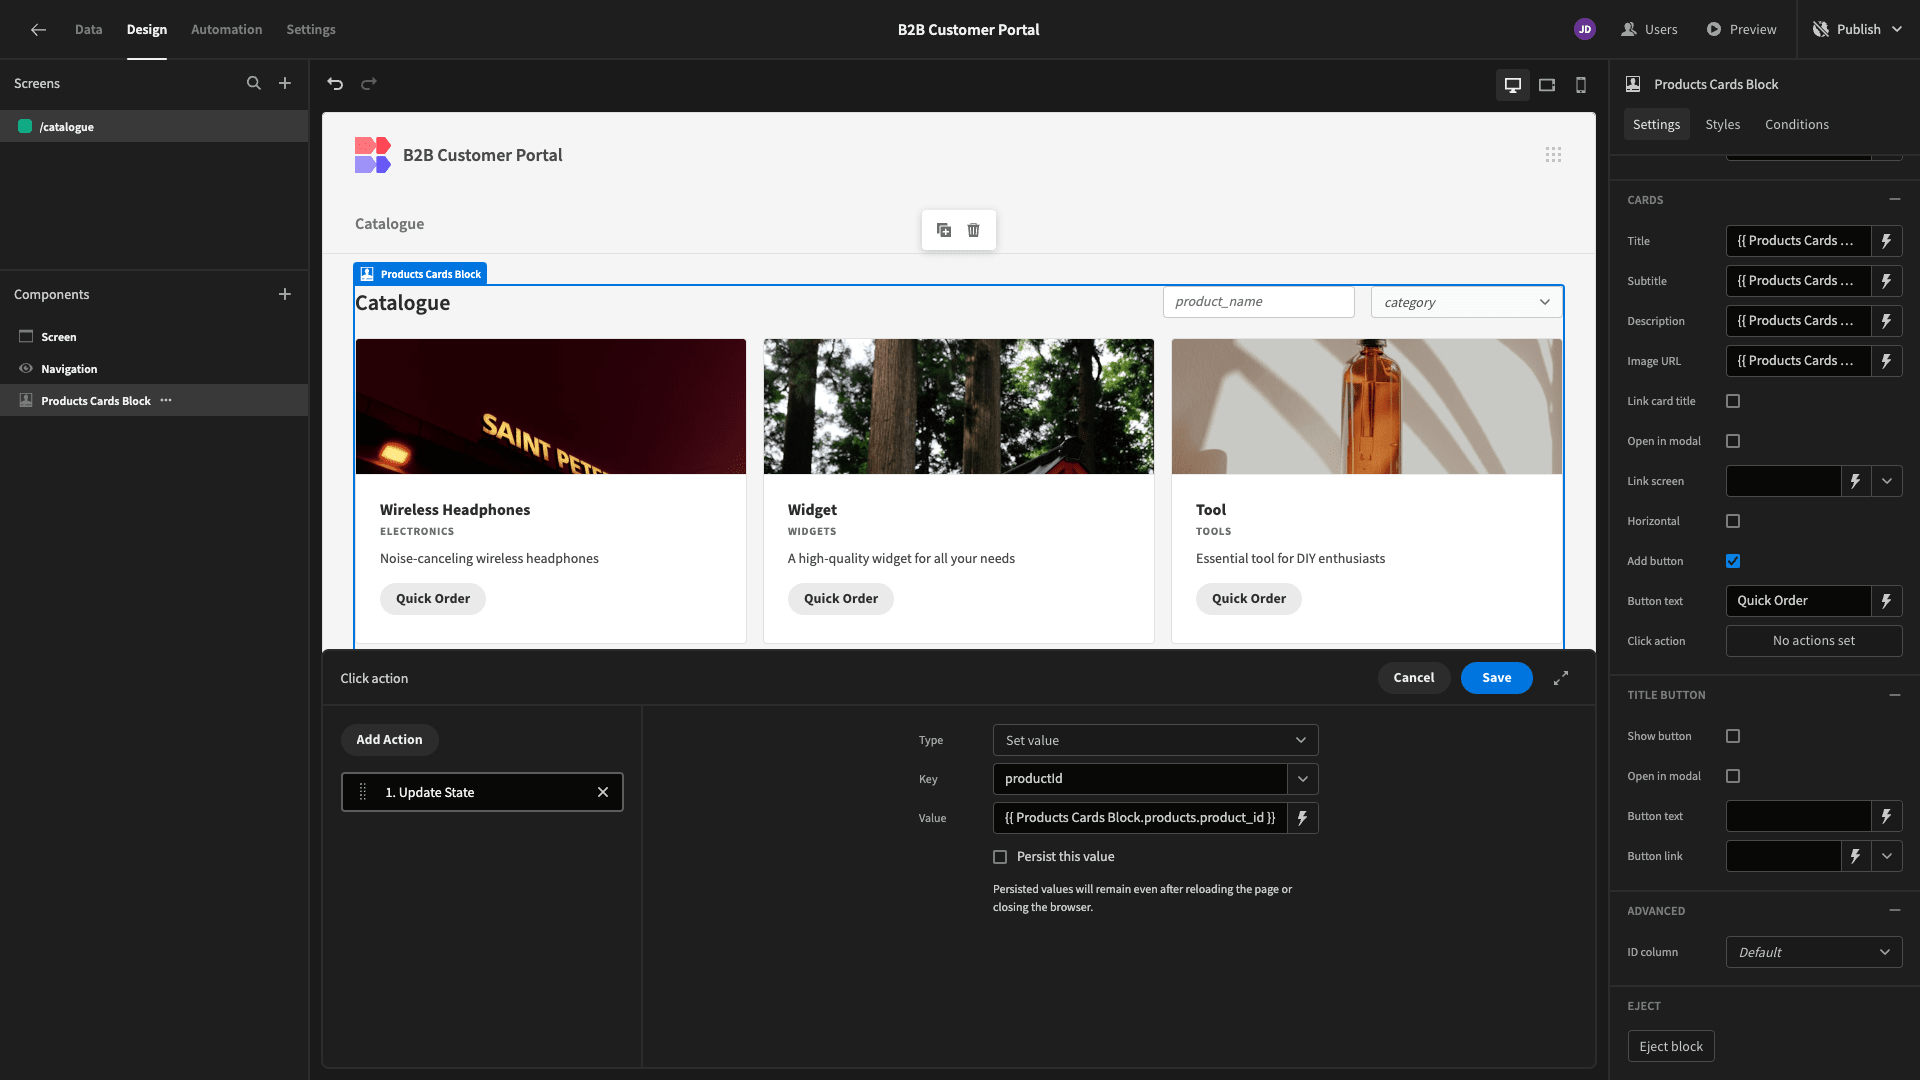
Task: Open the Conditions tab
Action: (x=1796, y=124)
